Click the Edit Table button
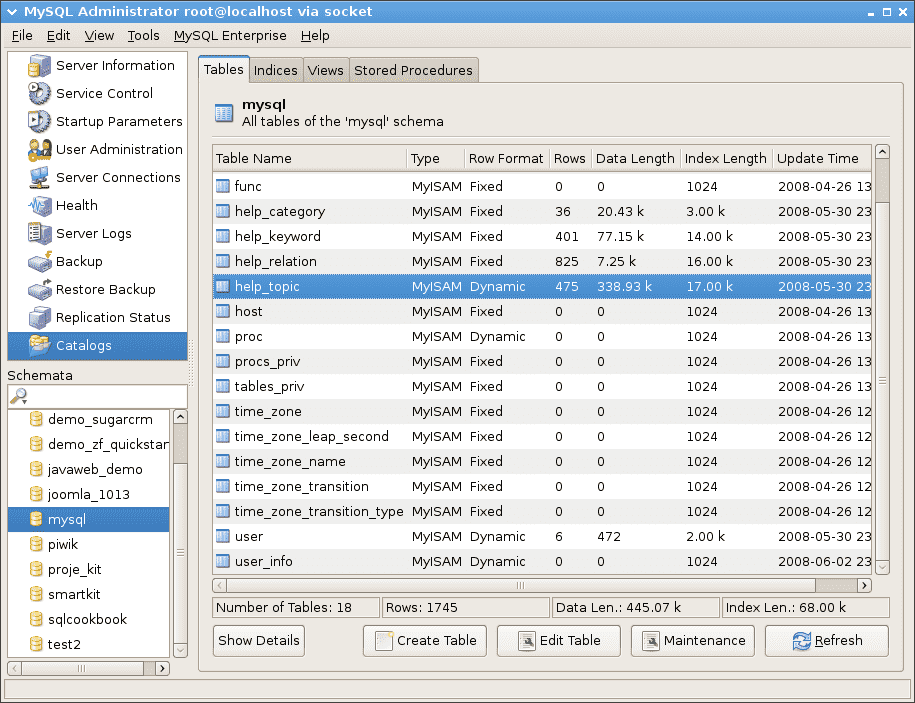 point(558,641)
